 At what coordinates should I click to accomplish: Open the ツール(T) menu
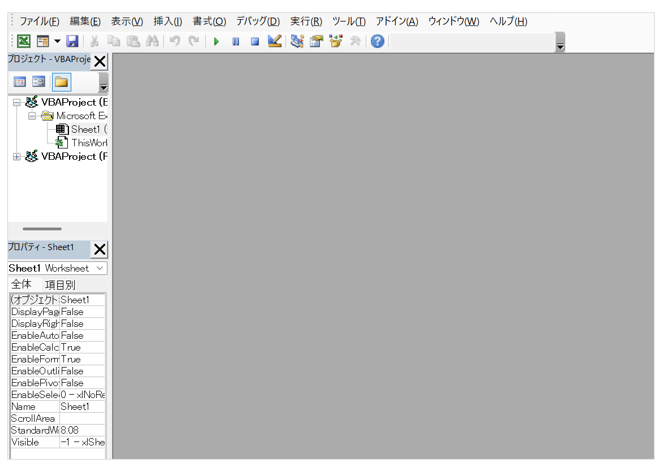[349, 21]
